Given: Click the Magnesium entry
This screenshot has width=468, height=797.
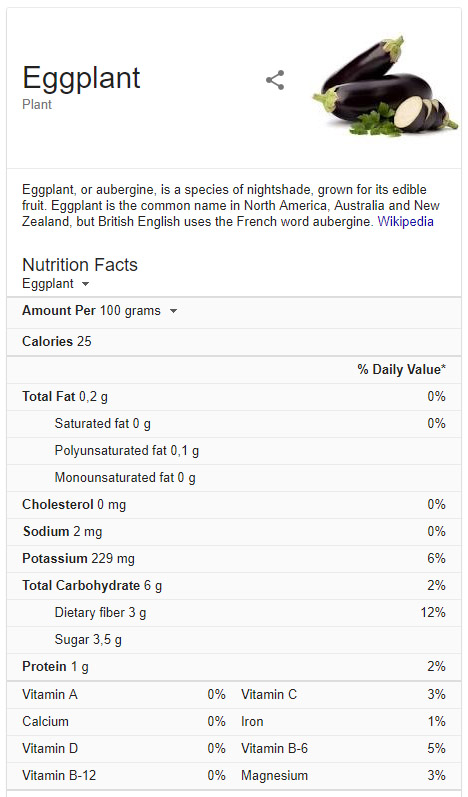Looking at the screenshot, I should pyautogui.click(x=343, y=775).
